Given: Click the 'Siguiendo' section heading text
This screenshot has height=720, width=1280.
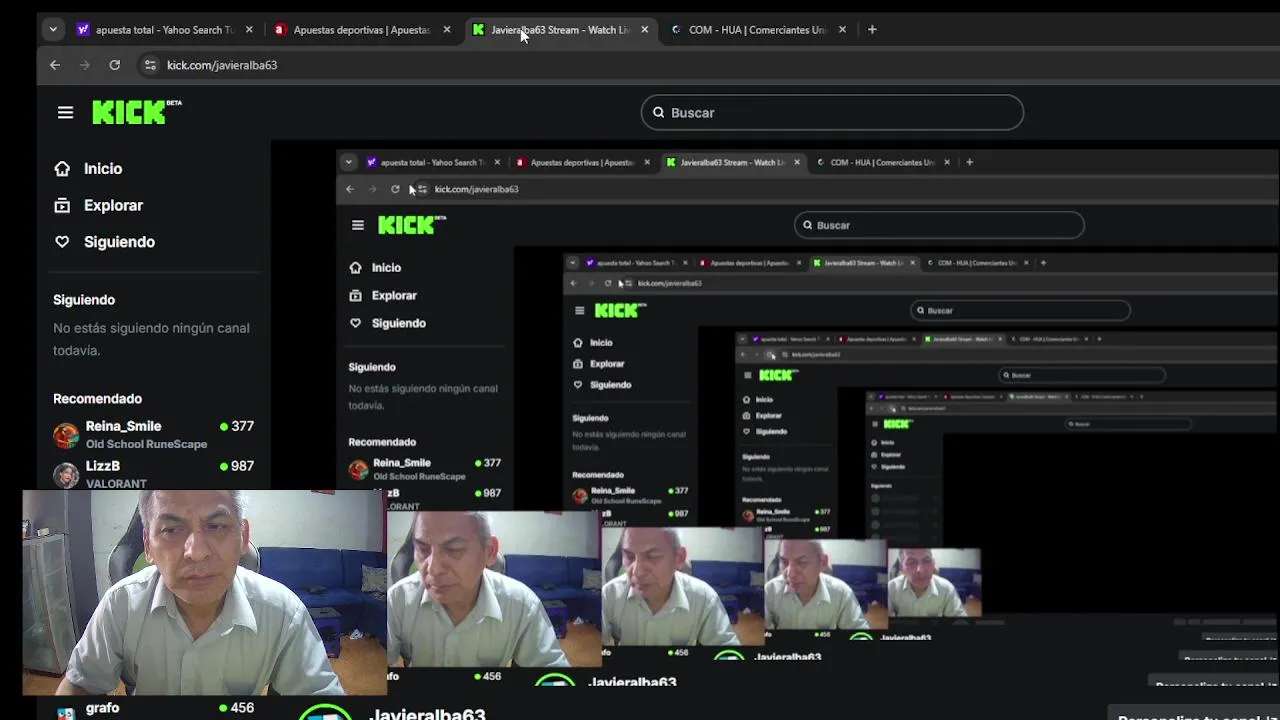Looking at the screenshot, I should tap(84, 300).
